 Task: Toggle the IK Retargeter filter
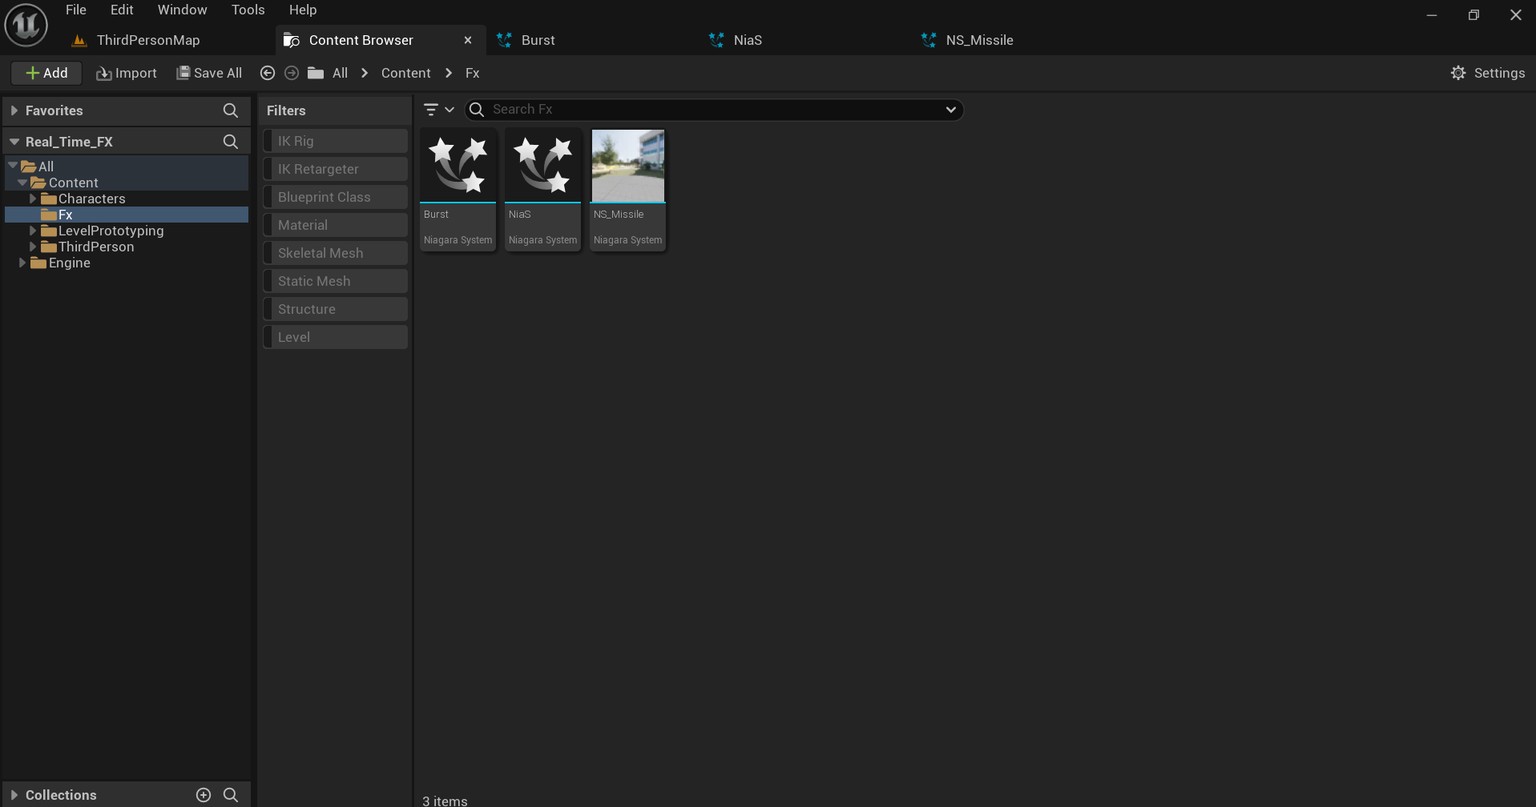tap(335, 169)
